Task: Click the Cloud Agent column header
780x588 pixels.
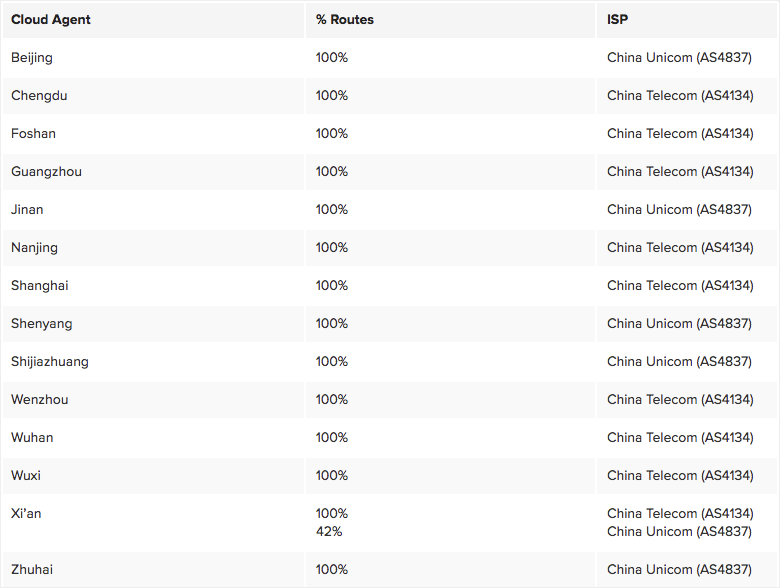Action: click(x=51, y=20)
